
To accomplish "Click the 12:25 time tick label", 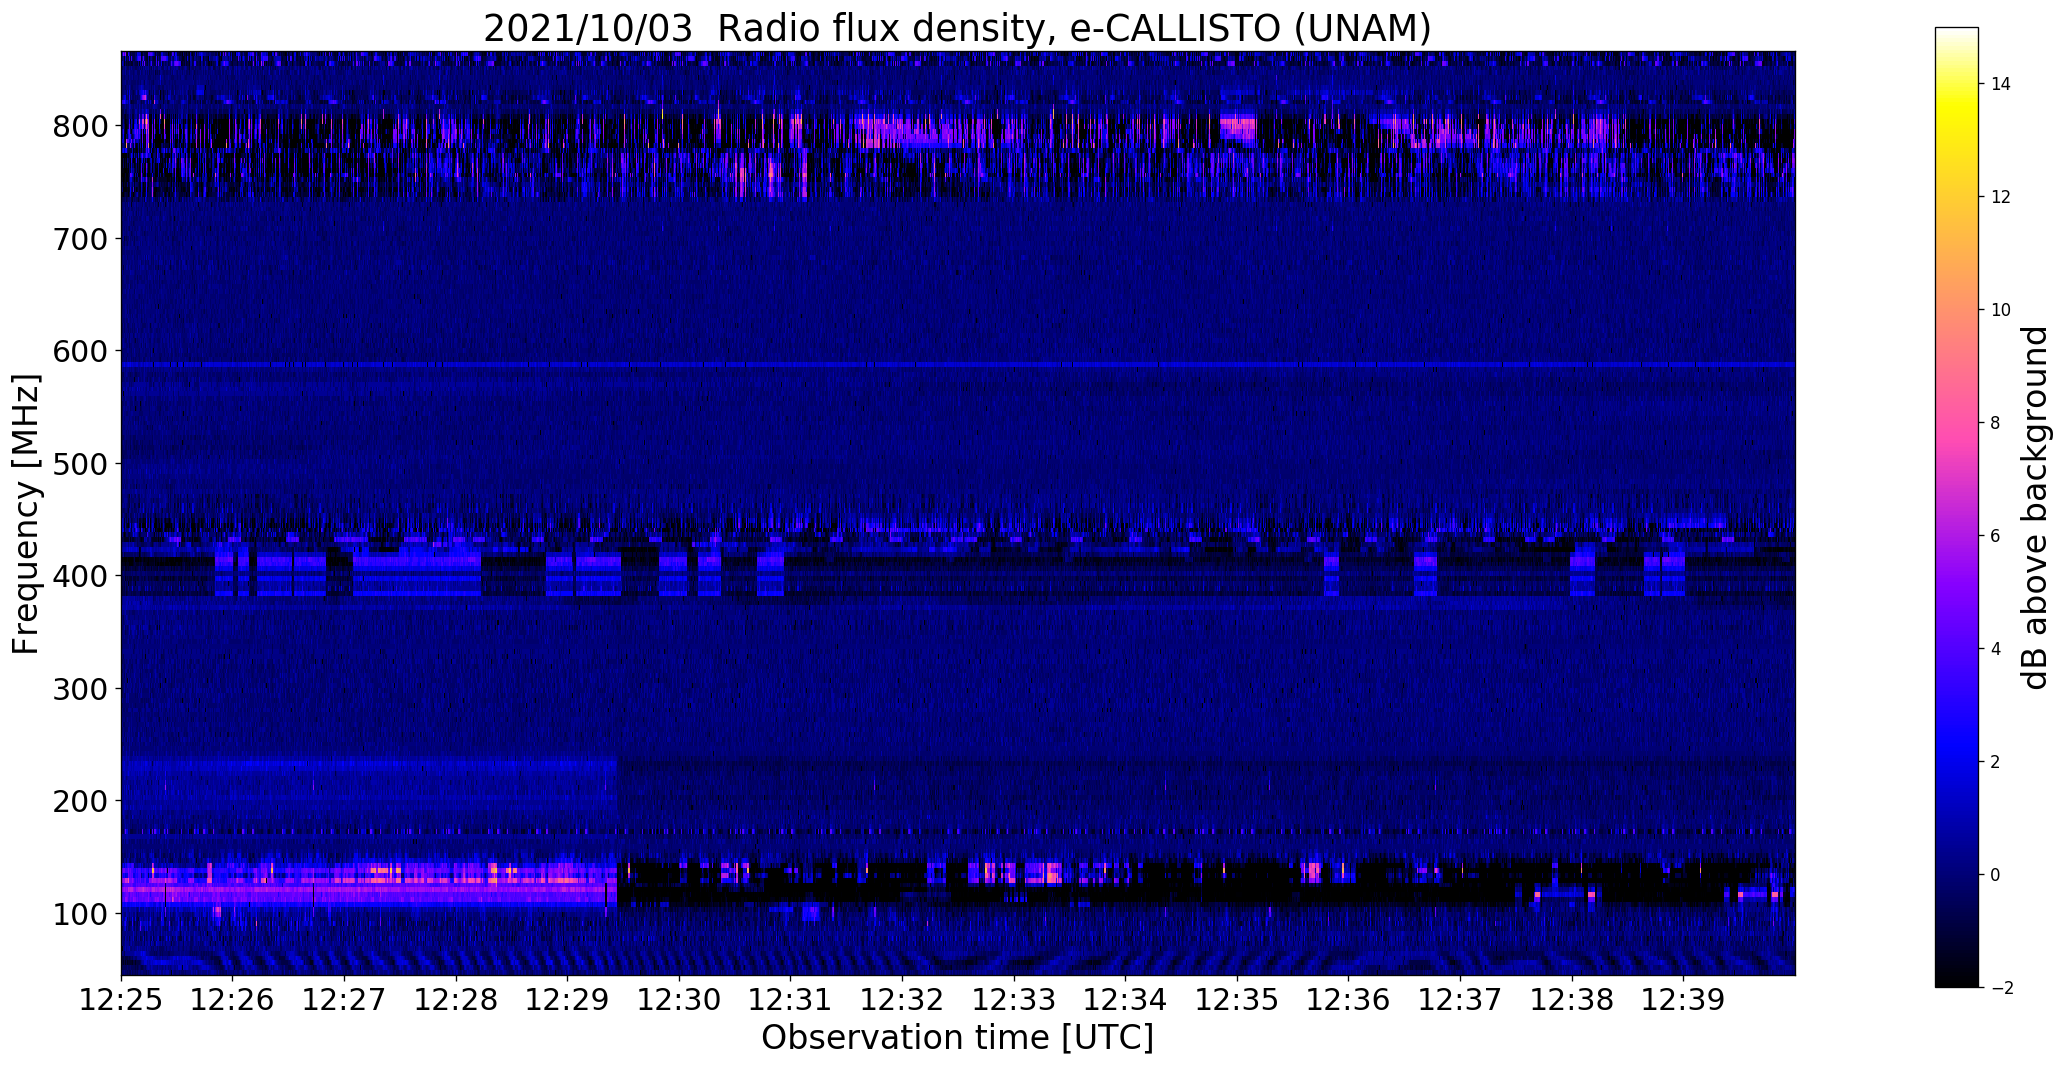I will [121, 1000].
